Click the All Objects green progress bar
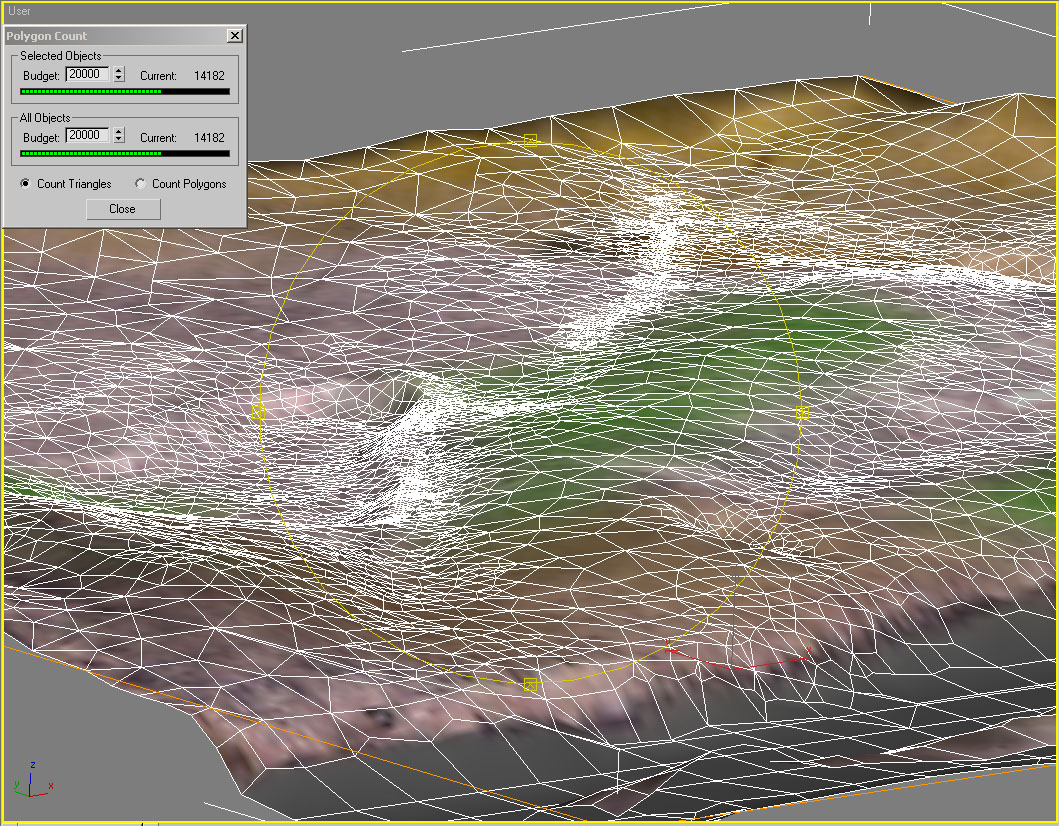Screen dimensions: 1059x826 (125, 154)
